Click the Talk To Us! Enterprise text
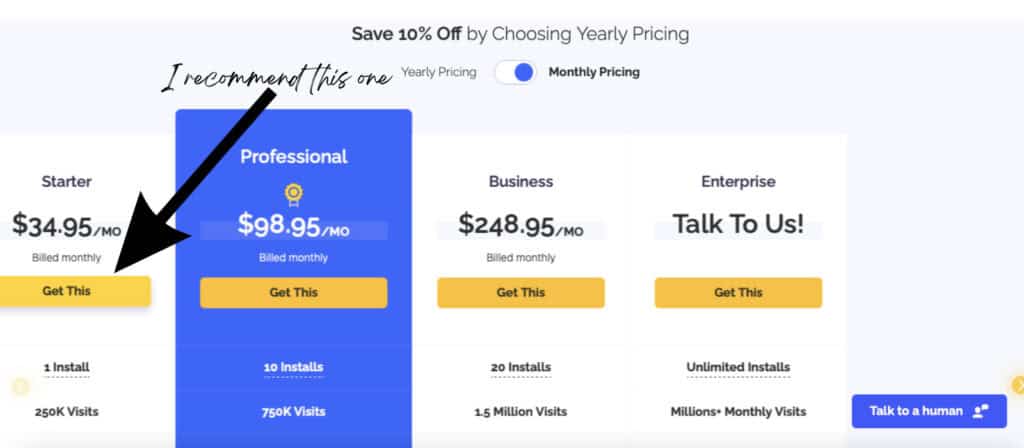The image size is (1024, 448). tap(738, 224)
